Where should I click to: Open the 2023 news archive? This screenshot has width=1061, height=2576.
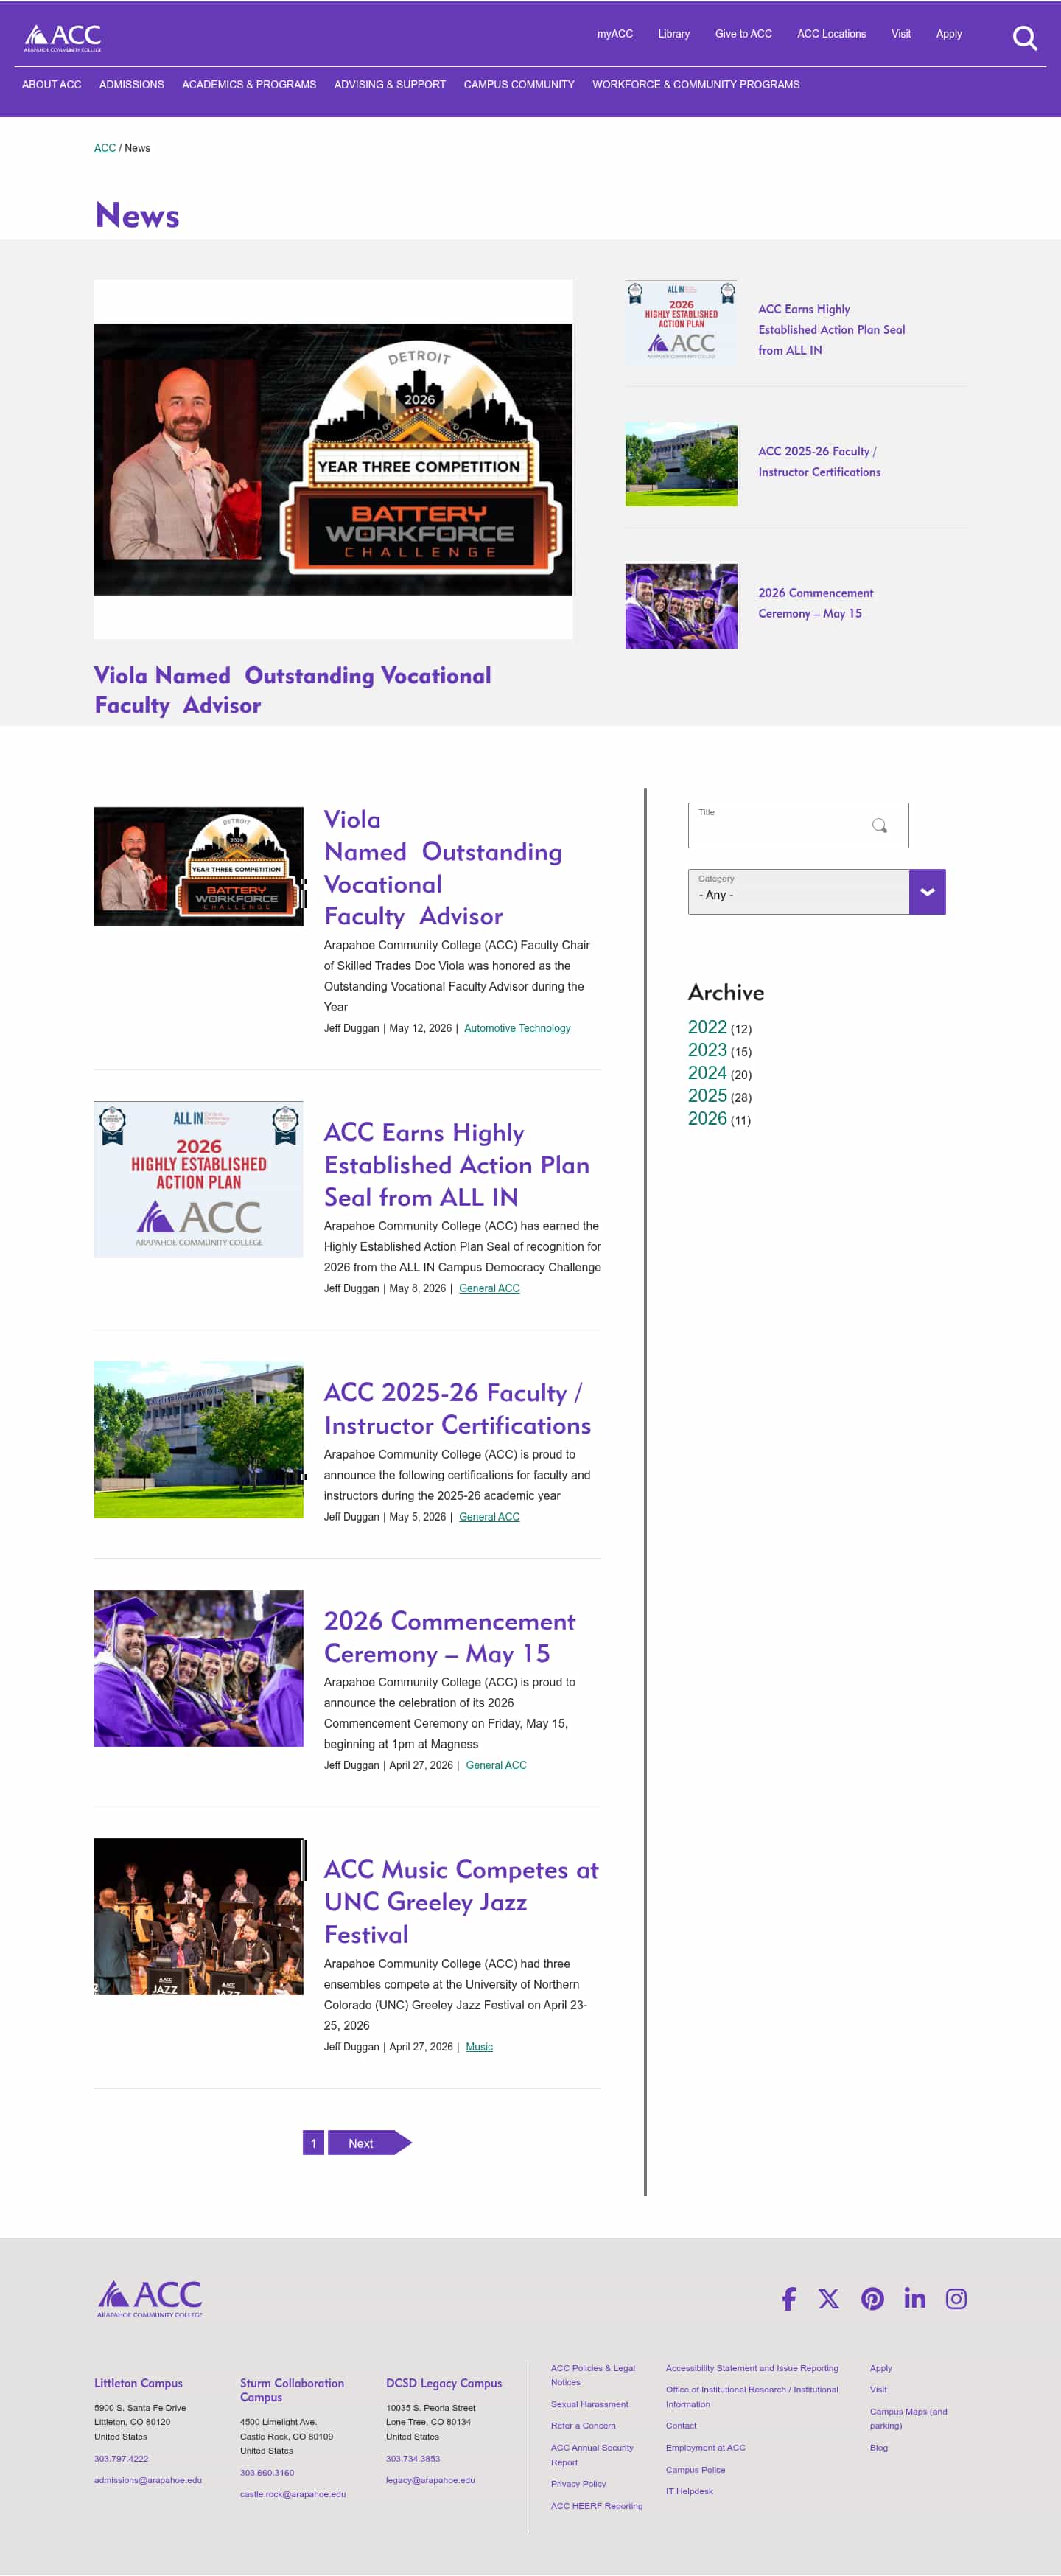tap(707, 1050)
